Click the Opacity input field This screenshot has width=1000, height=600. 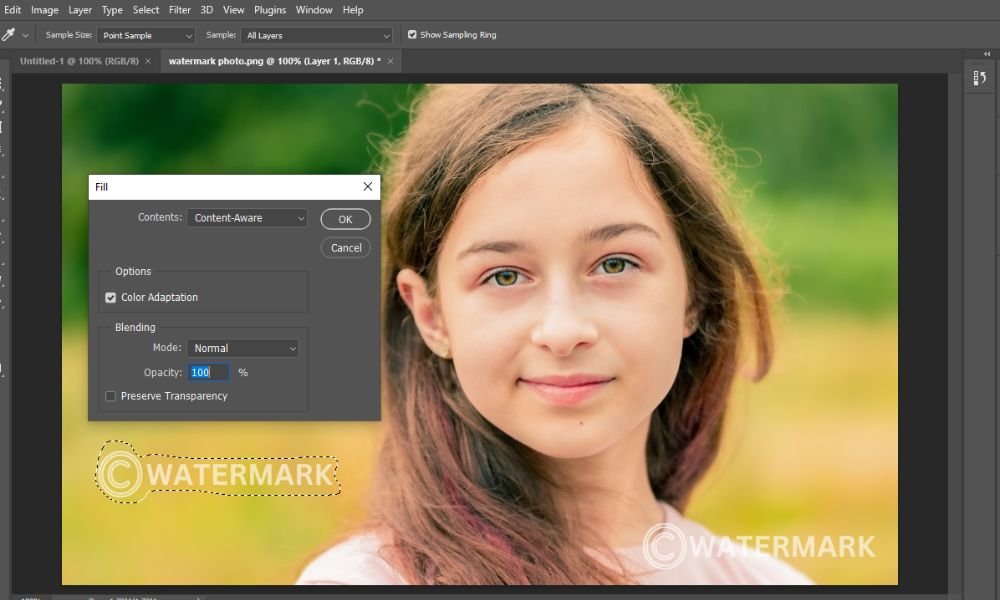click(209, 372)
